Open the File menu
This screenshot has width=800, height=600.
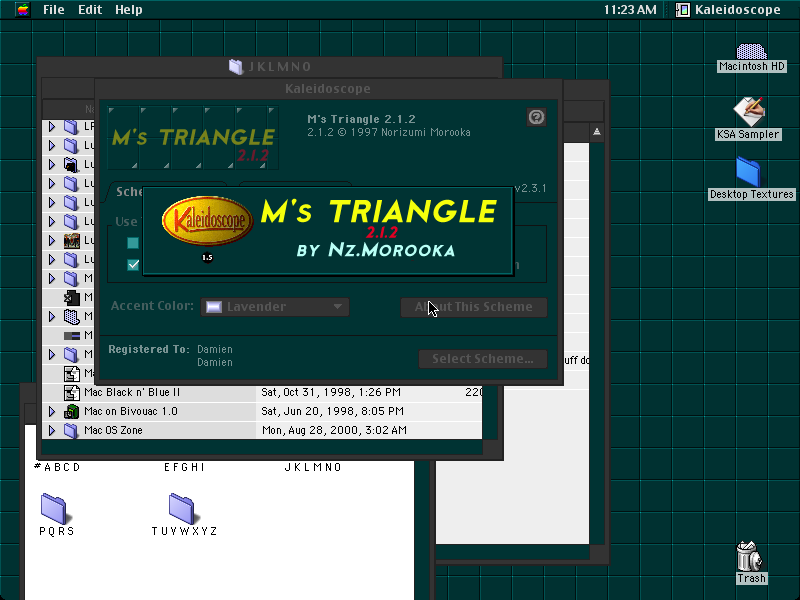click(54, 10)
